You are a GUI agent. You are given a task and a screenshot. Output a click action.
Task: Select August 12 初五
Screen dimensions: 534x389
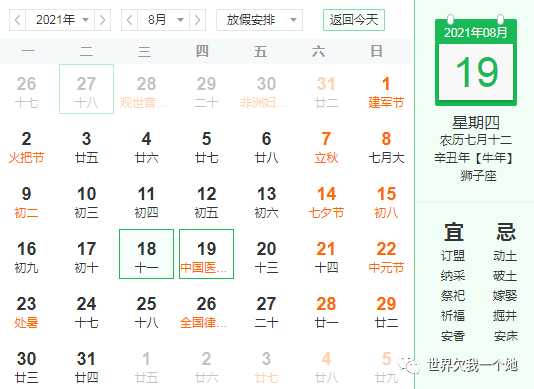[206, 202]
